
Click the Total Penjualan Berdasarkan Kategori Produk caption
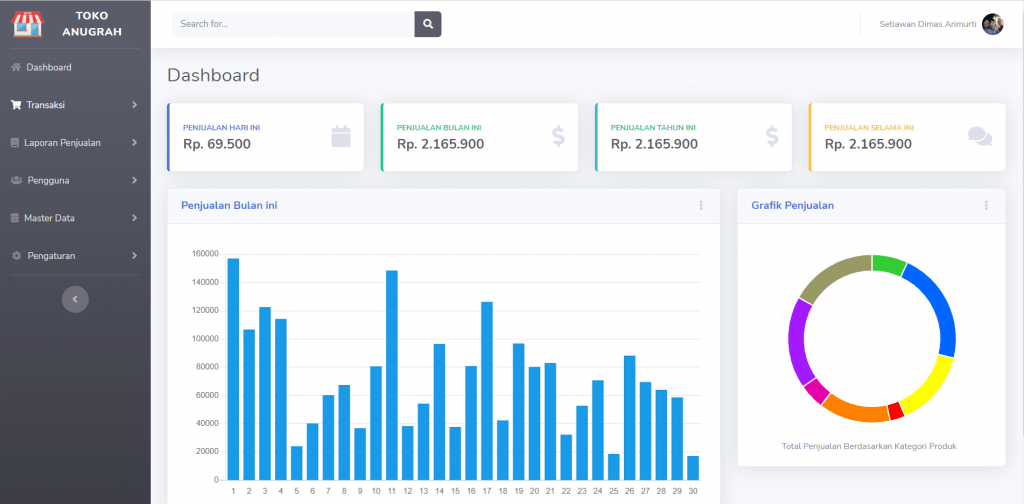[x=869, y=446]
